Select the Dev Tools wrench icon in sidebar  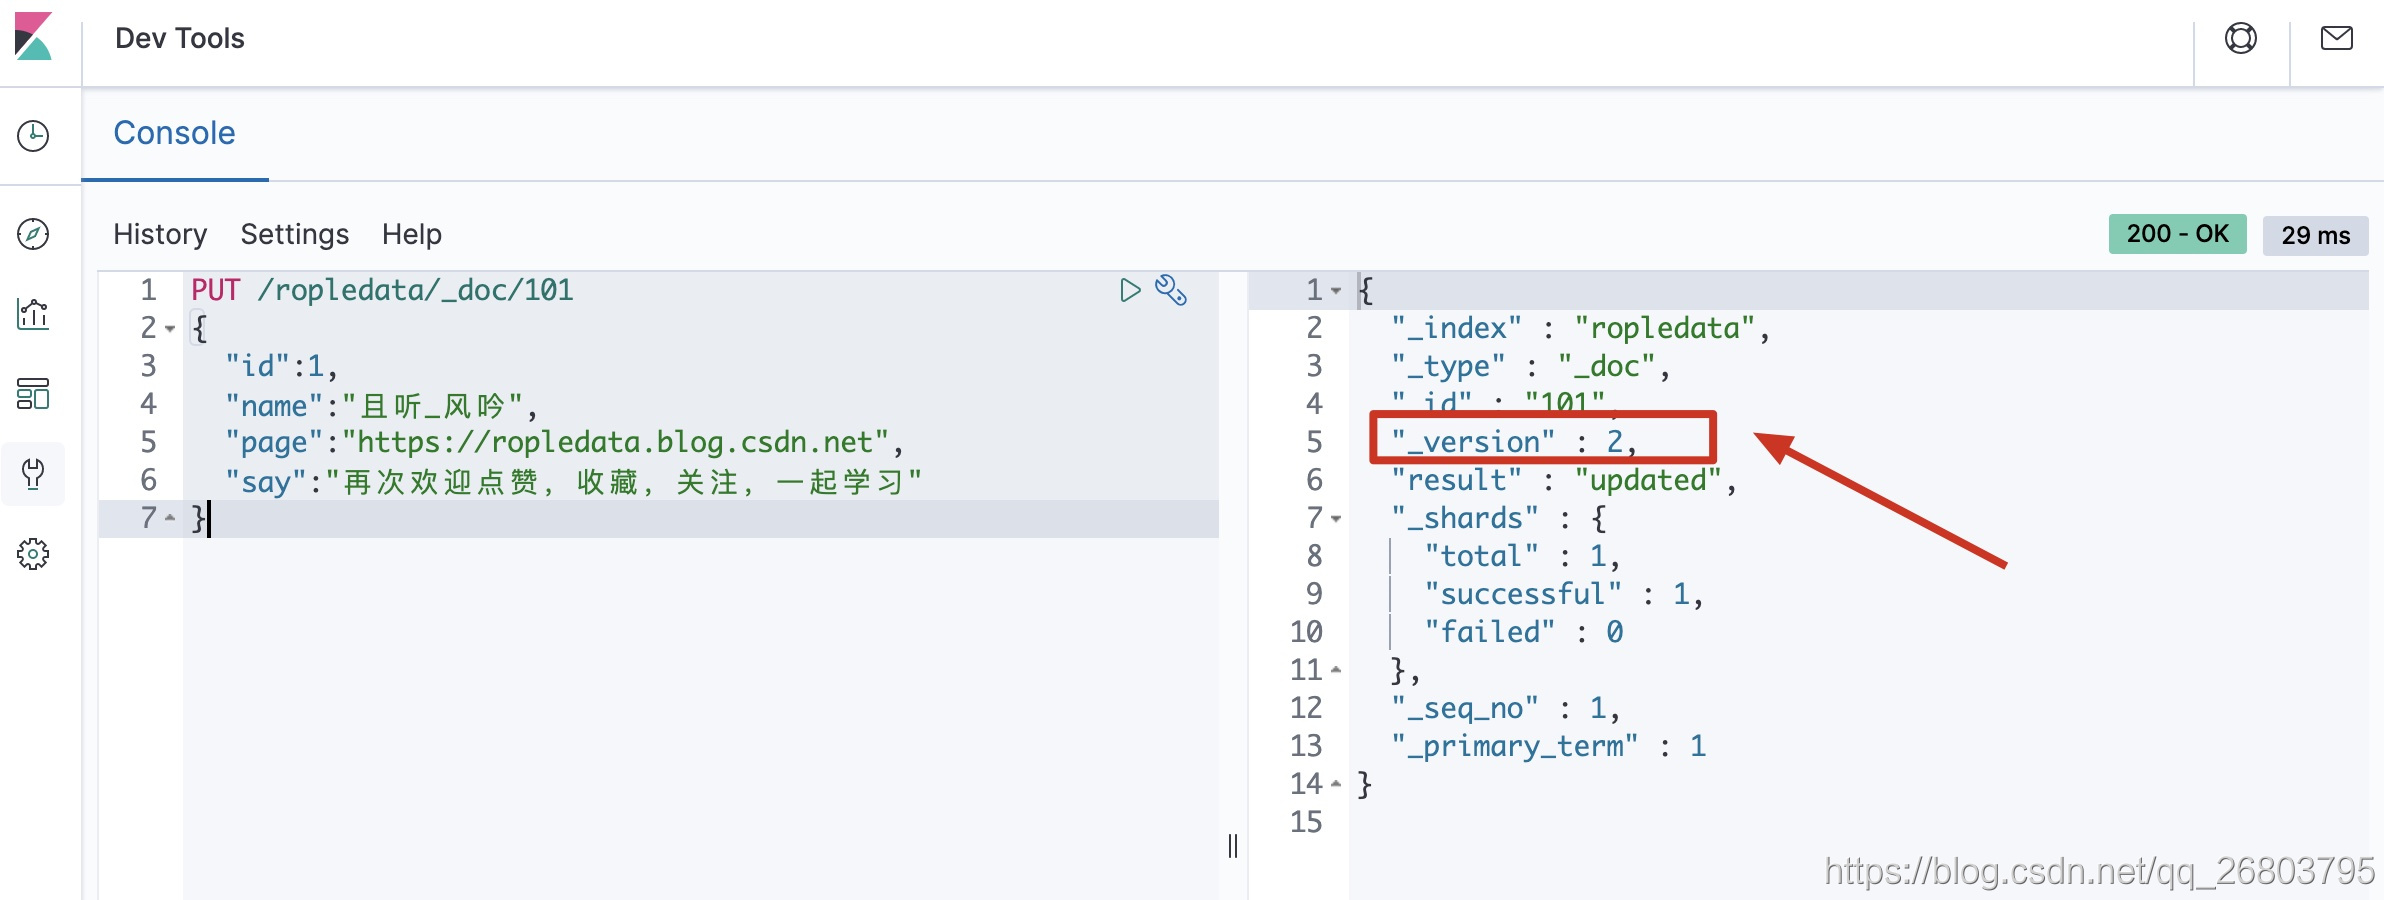pos(33,473)
